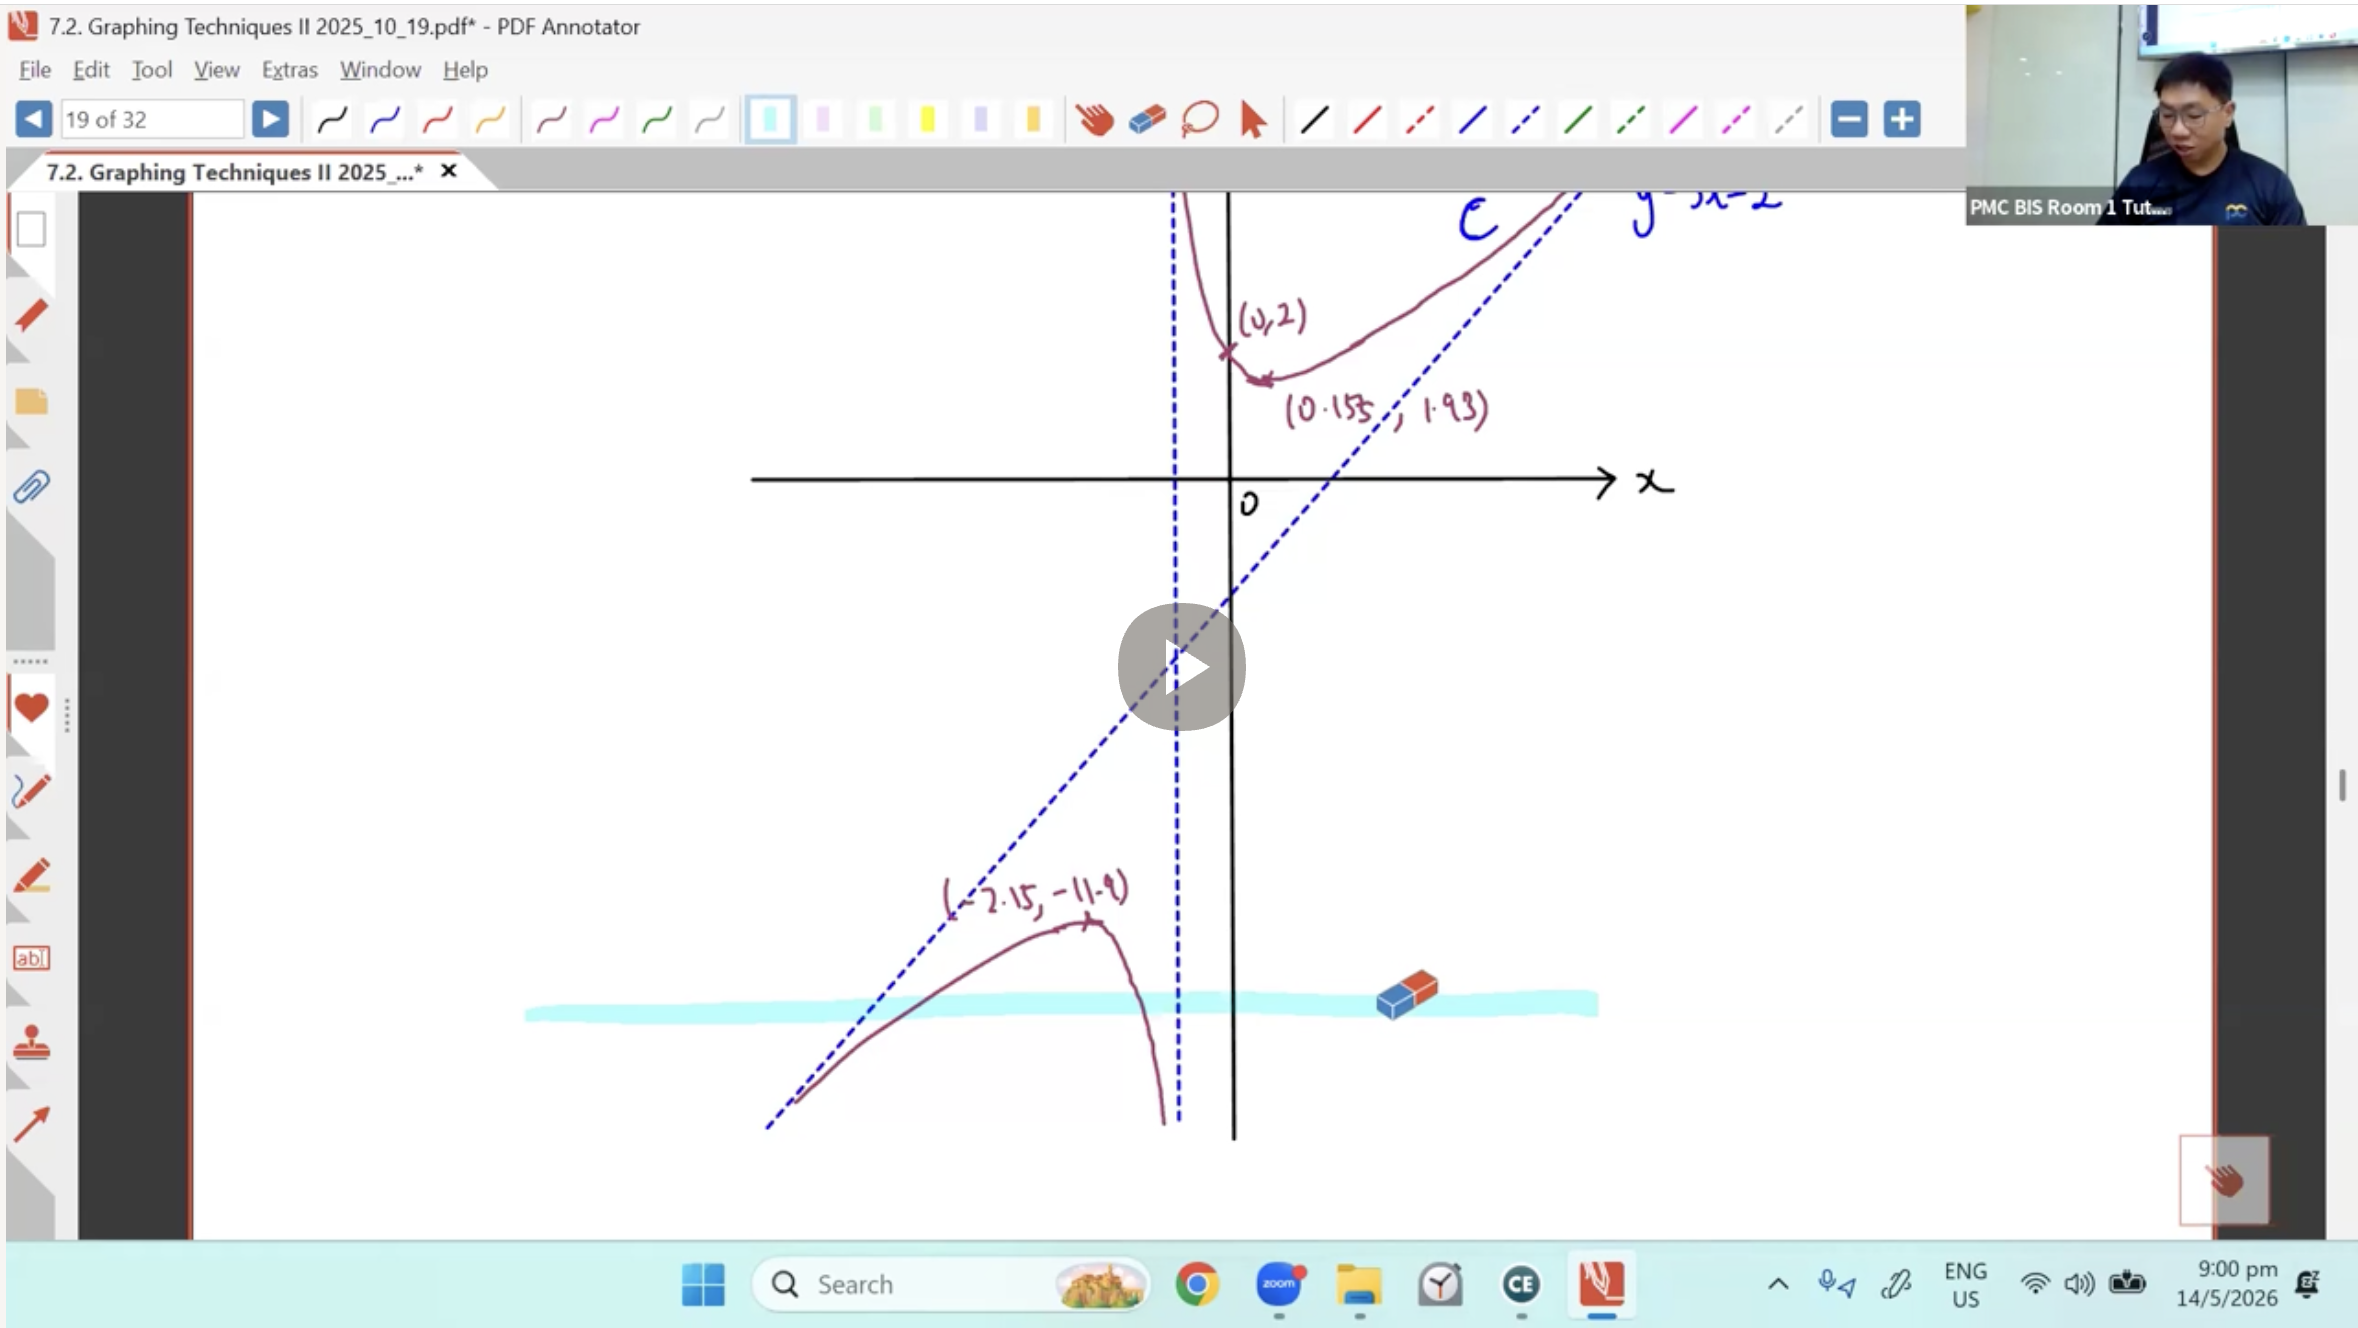
Task: Click the page number field '19 of 32'
Action: [x=151, y=119]
